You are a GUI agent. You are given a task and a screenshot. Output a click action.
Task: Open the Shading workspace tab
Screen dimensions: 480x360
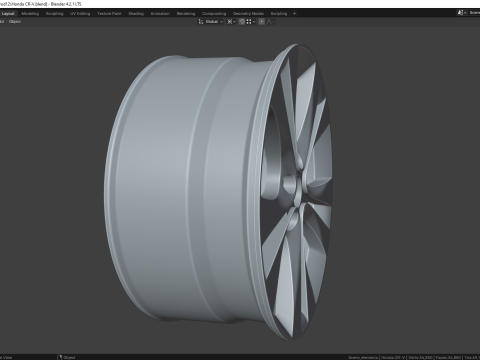136,14
